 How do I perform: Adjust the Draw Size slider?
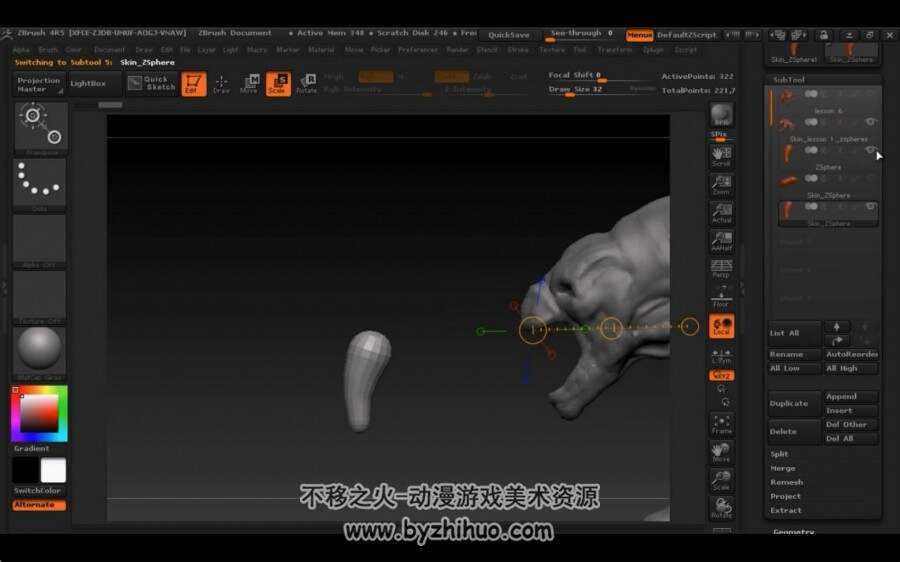coord(602,91)
